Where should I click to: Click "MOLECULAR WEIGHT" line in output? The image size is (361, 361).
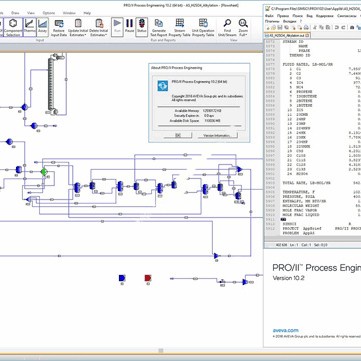(x=301, y=206)
